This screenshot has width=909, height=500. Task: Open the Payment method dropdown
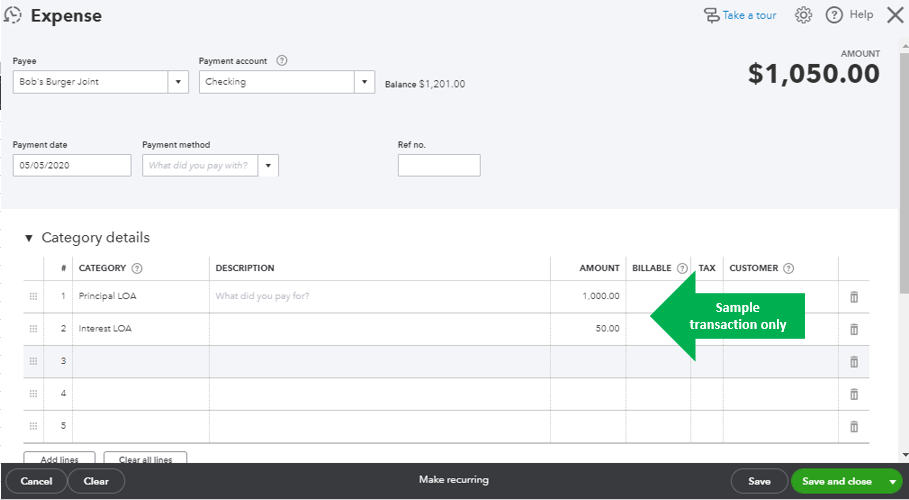[x=268, y=165]
